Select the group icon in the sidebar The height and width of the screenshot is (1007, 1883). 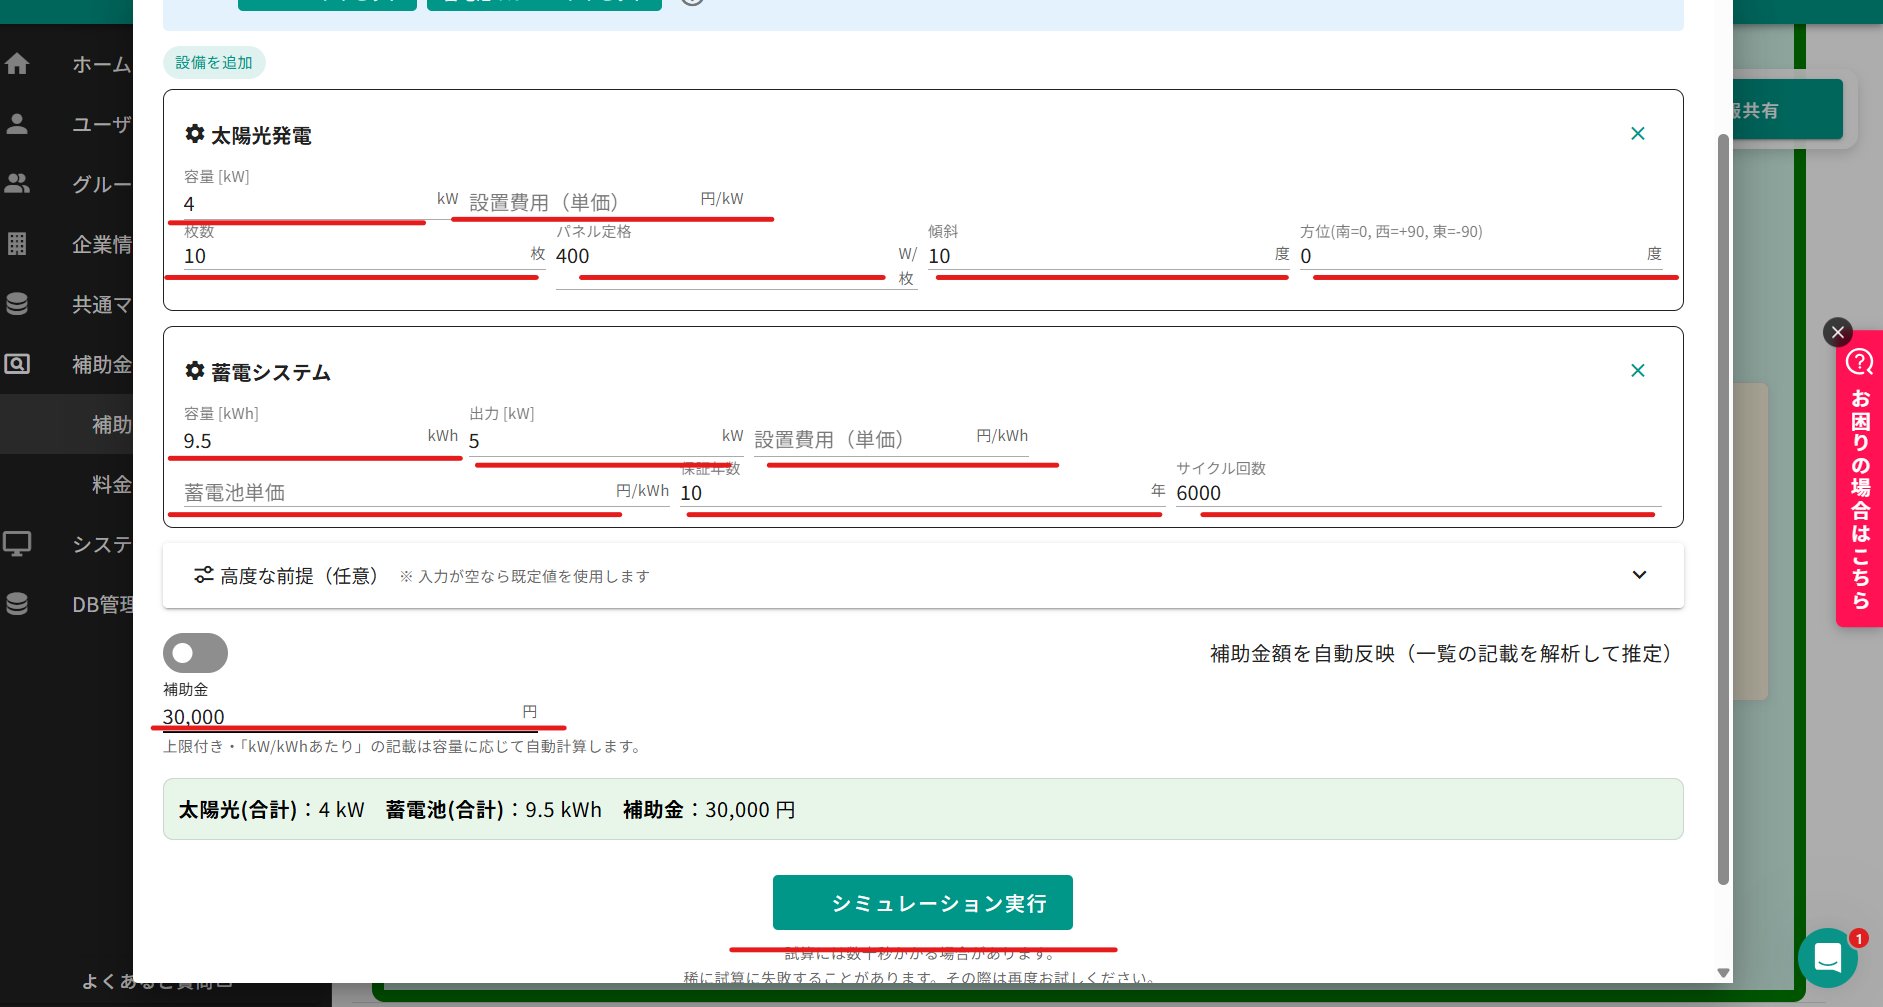click(x=17, y=184)
